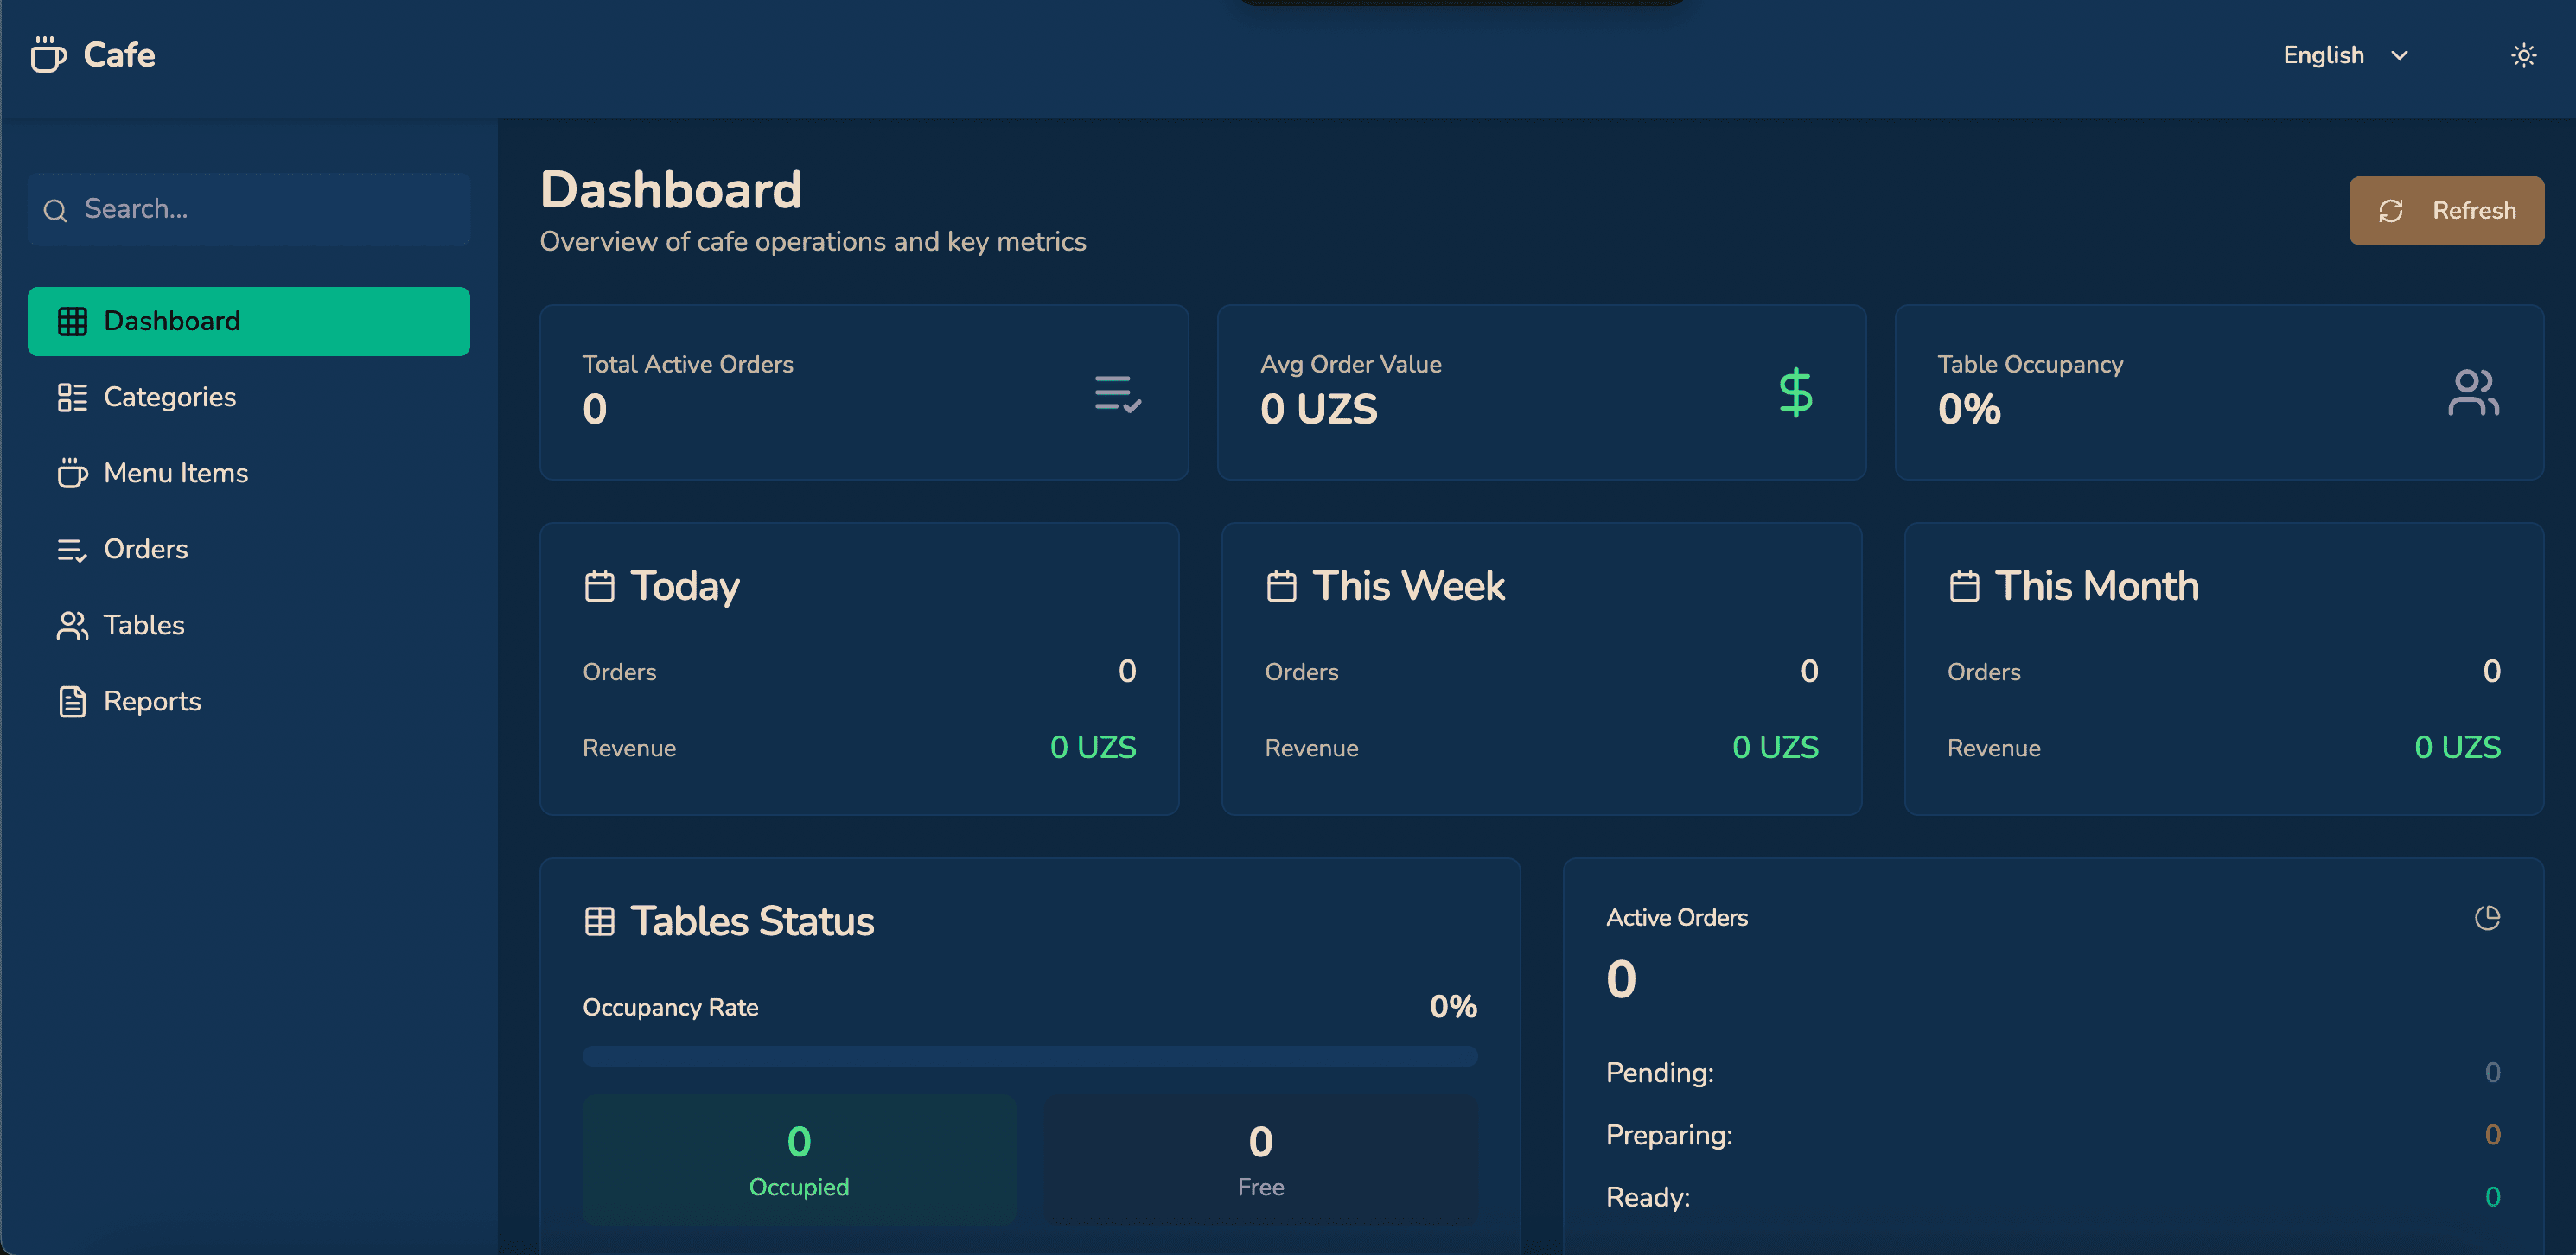
Task: Click the Orders list icon in sidebar
Action: pyautogui.click(x=72, y=549)
